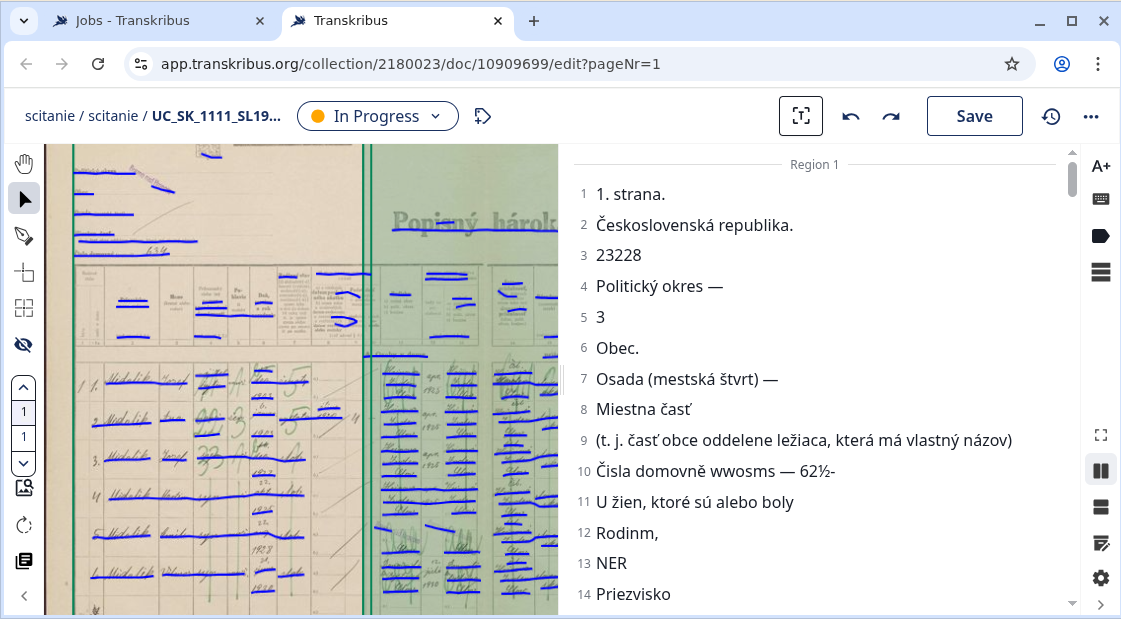The width and height of the screenshot is (1121, 619).
Task: Open the In Progress status dropdown
Action: point(377,116)
